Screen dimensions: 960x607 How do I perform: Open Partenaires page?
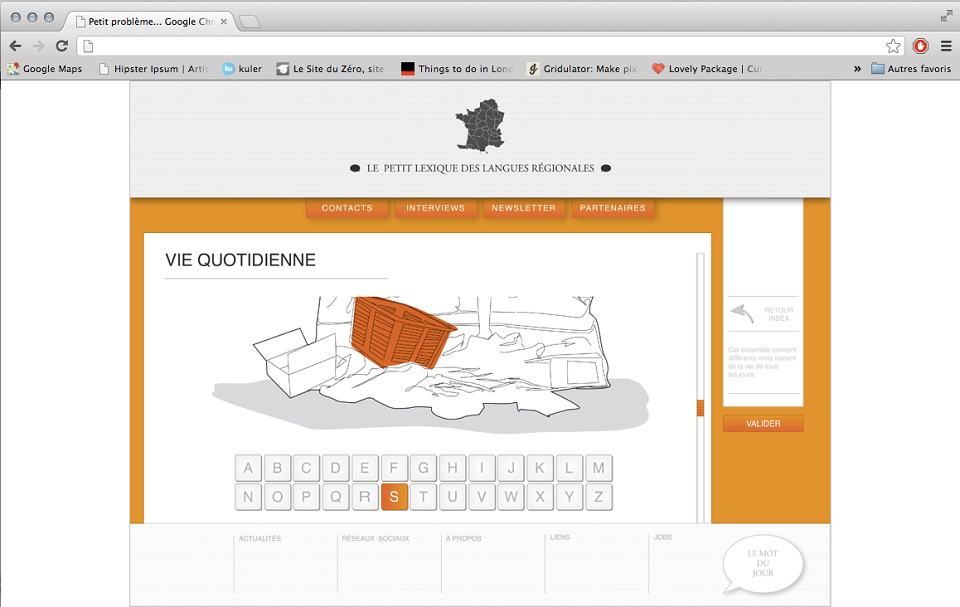[x=613, y=208]
